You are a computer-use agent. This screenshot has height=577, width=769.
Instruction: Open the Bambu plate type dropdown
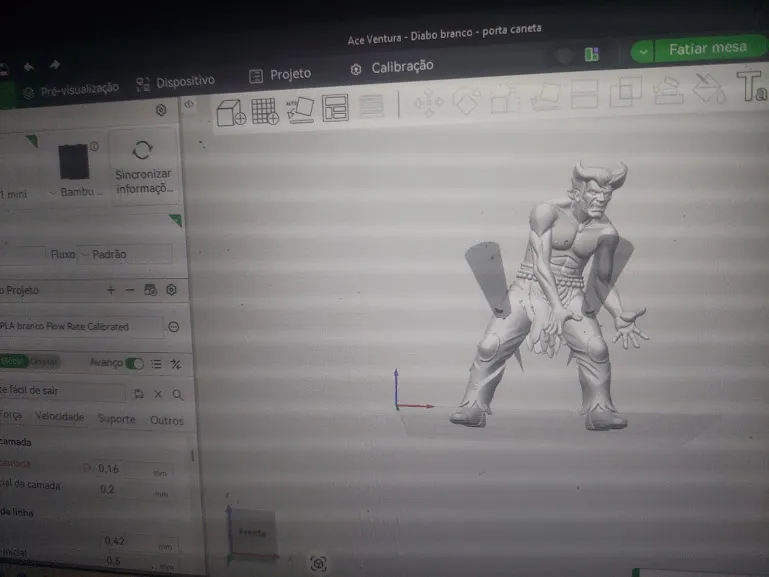tap(76, 192)
